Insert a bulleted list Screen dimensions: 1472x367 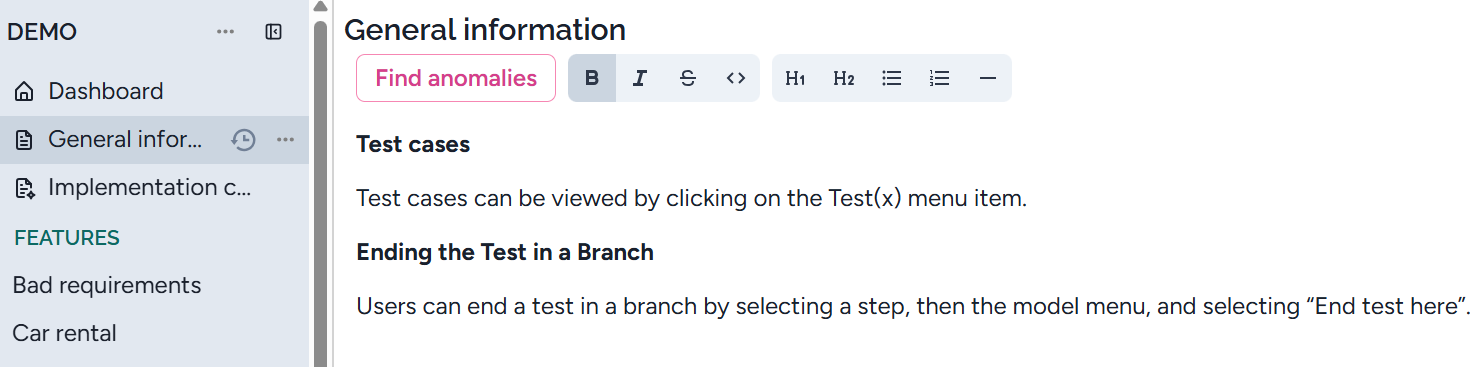[x=892, y=78]
